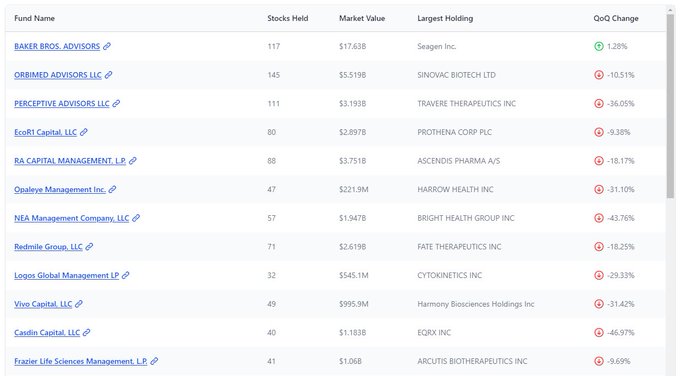Click link icon beside PERCEPTIVE ADVISORS LLC
This screenshot has height=376, width=680.
point(116,103)
